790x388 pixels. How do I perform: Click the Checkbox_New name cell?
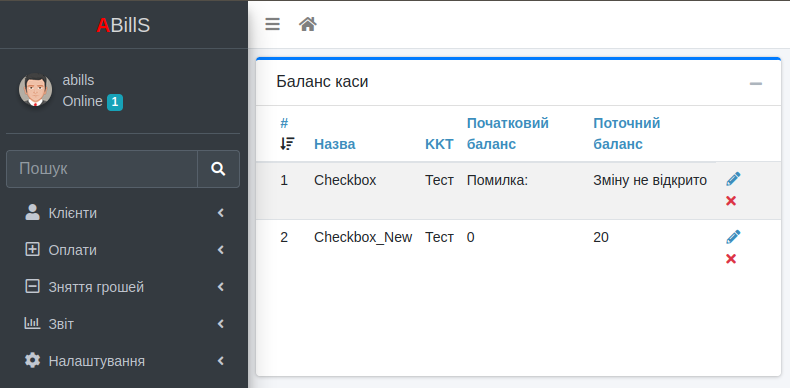(x=363, y=237)
